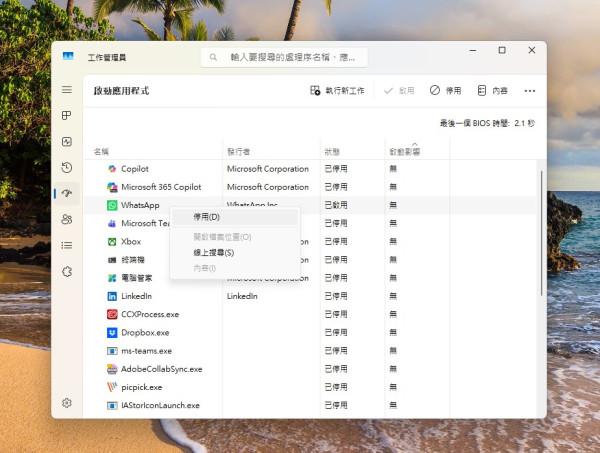This screenshot has width=600, height=453.
Task: Open the Processes page in sidebar
Action: click(67, 116)
